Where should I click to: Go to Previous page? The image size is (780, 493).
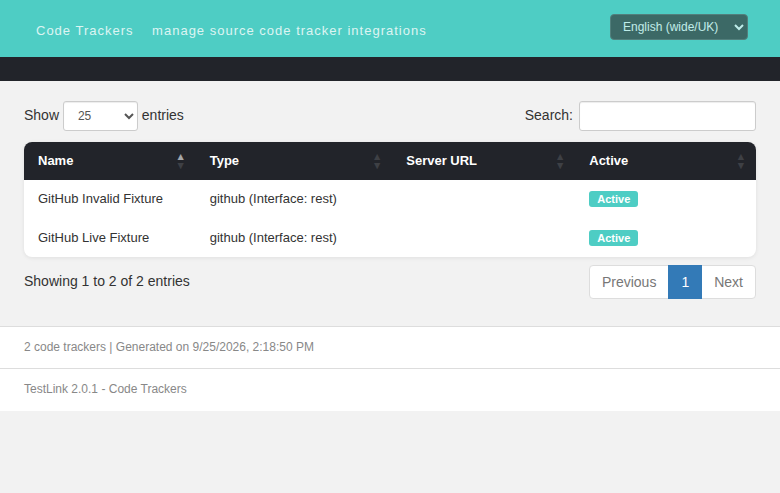click(x=629, y=282)
